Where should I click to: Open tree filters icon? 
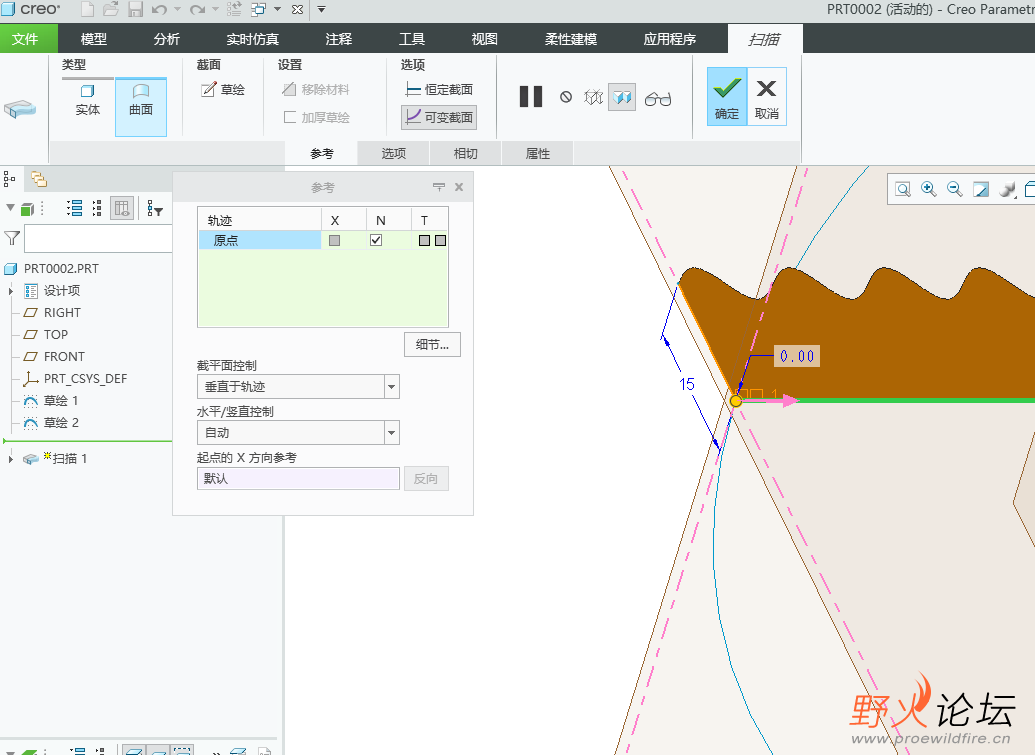click(x=155, y=209)
